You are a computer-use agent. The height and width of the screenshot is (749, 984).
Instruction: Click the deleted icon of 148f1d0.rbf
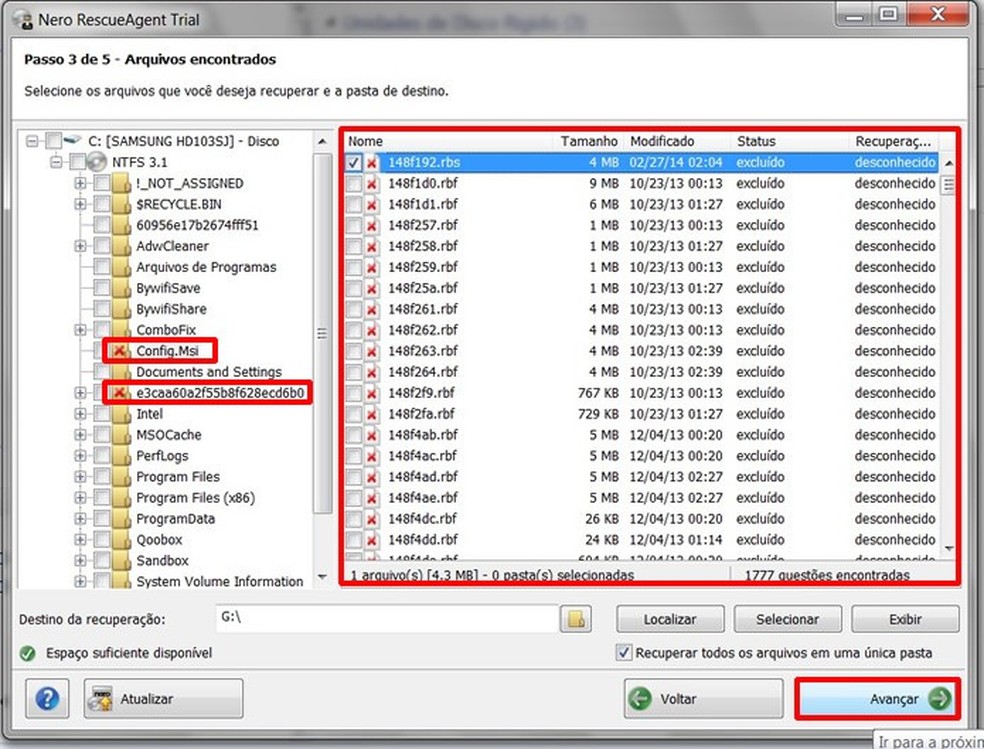(x=372, y=184)
